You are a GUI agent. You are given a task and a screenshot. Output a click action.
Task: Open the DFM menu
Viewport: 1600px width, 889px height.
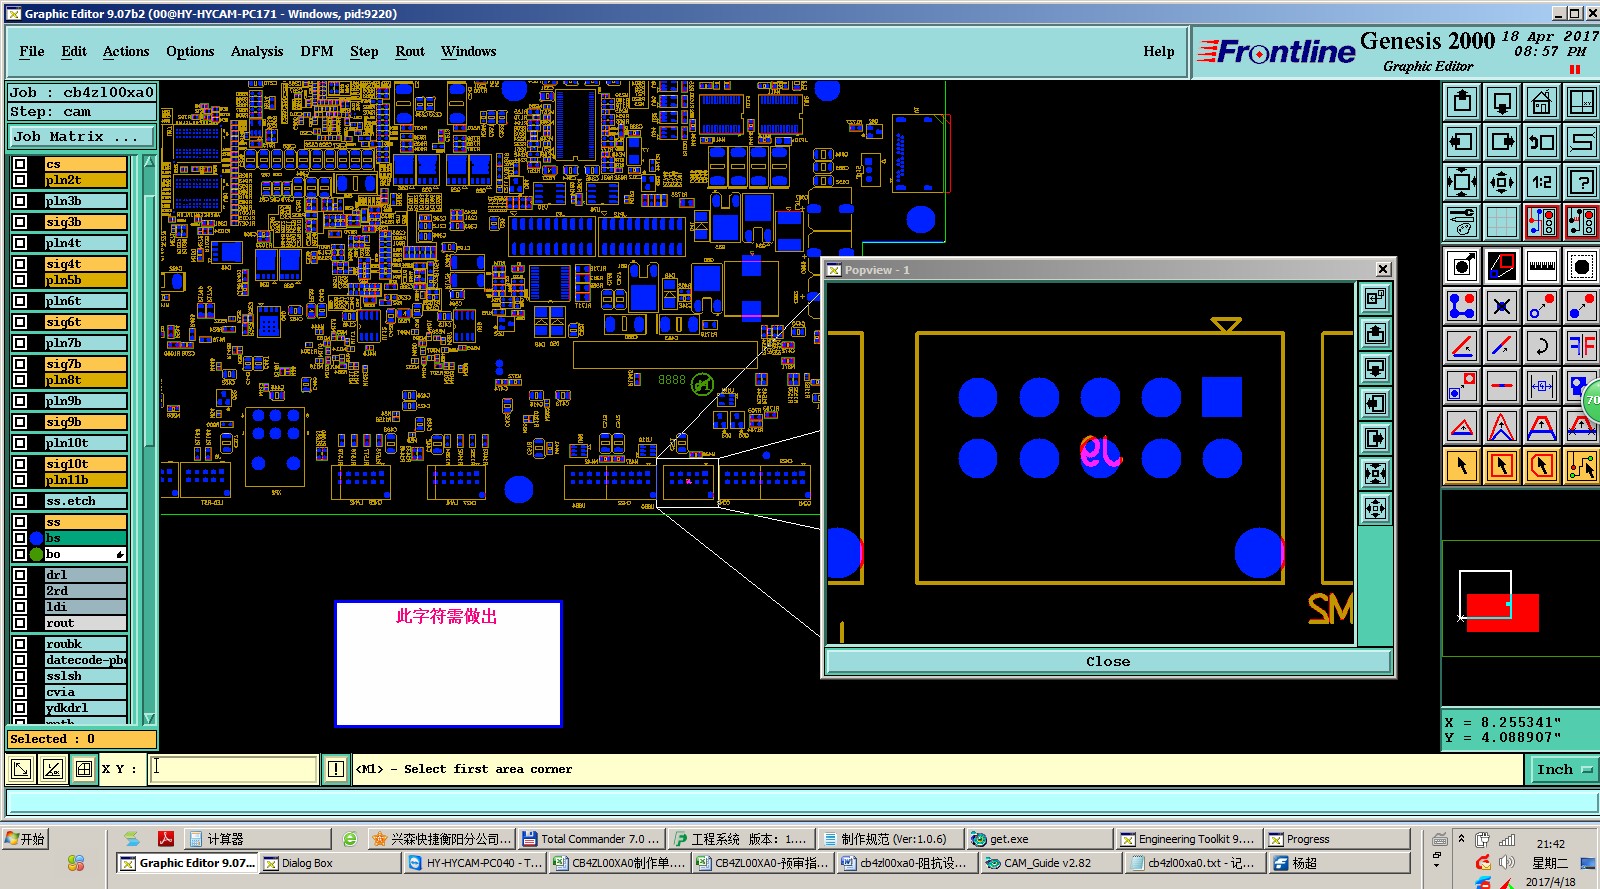(317, 51)
